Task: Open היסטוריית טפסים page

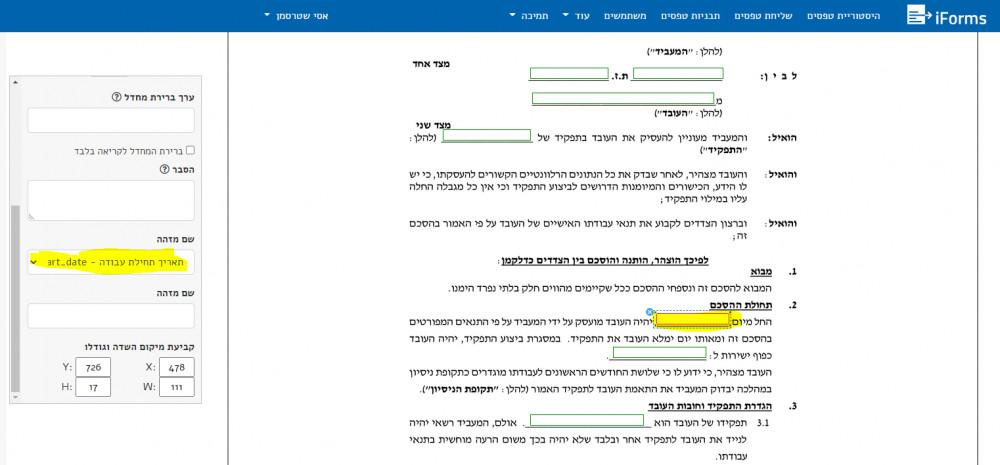Action: click(x=843, y=15)
